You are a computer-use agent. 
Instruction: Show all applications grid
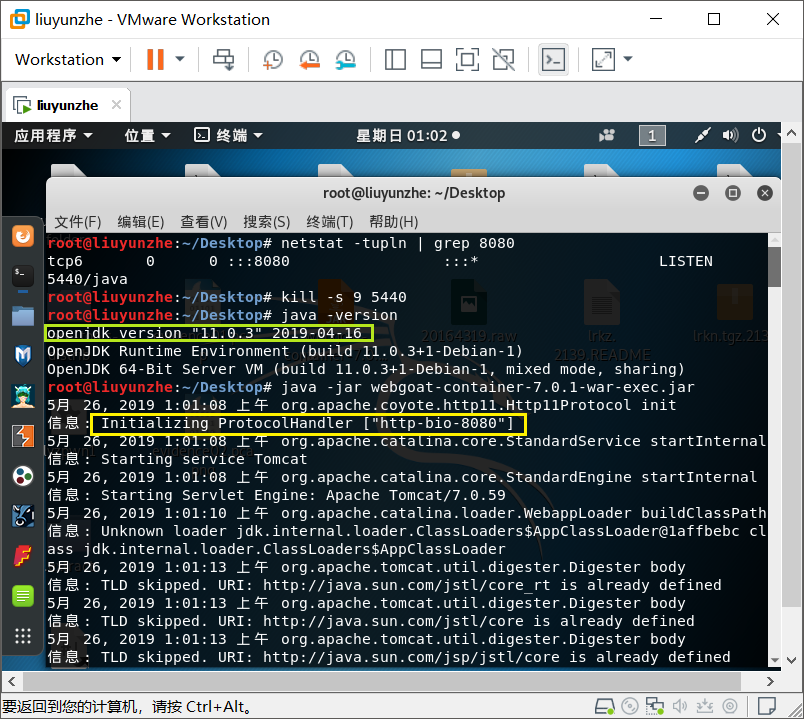(x=23, y=636)
